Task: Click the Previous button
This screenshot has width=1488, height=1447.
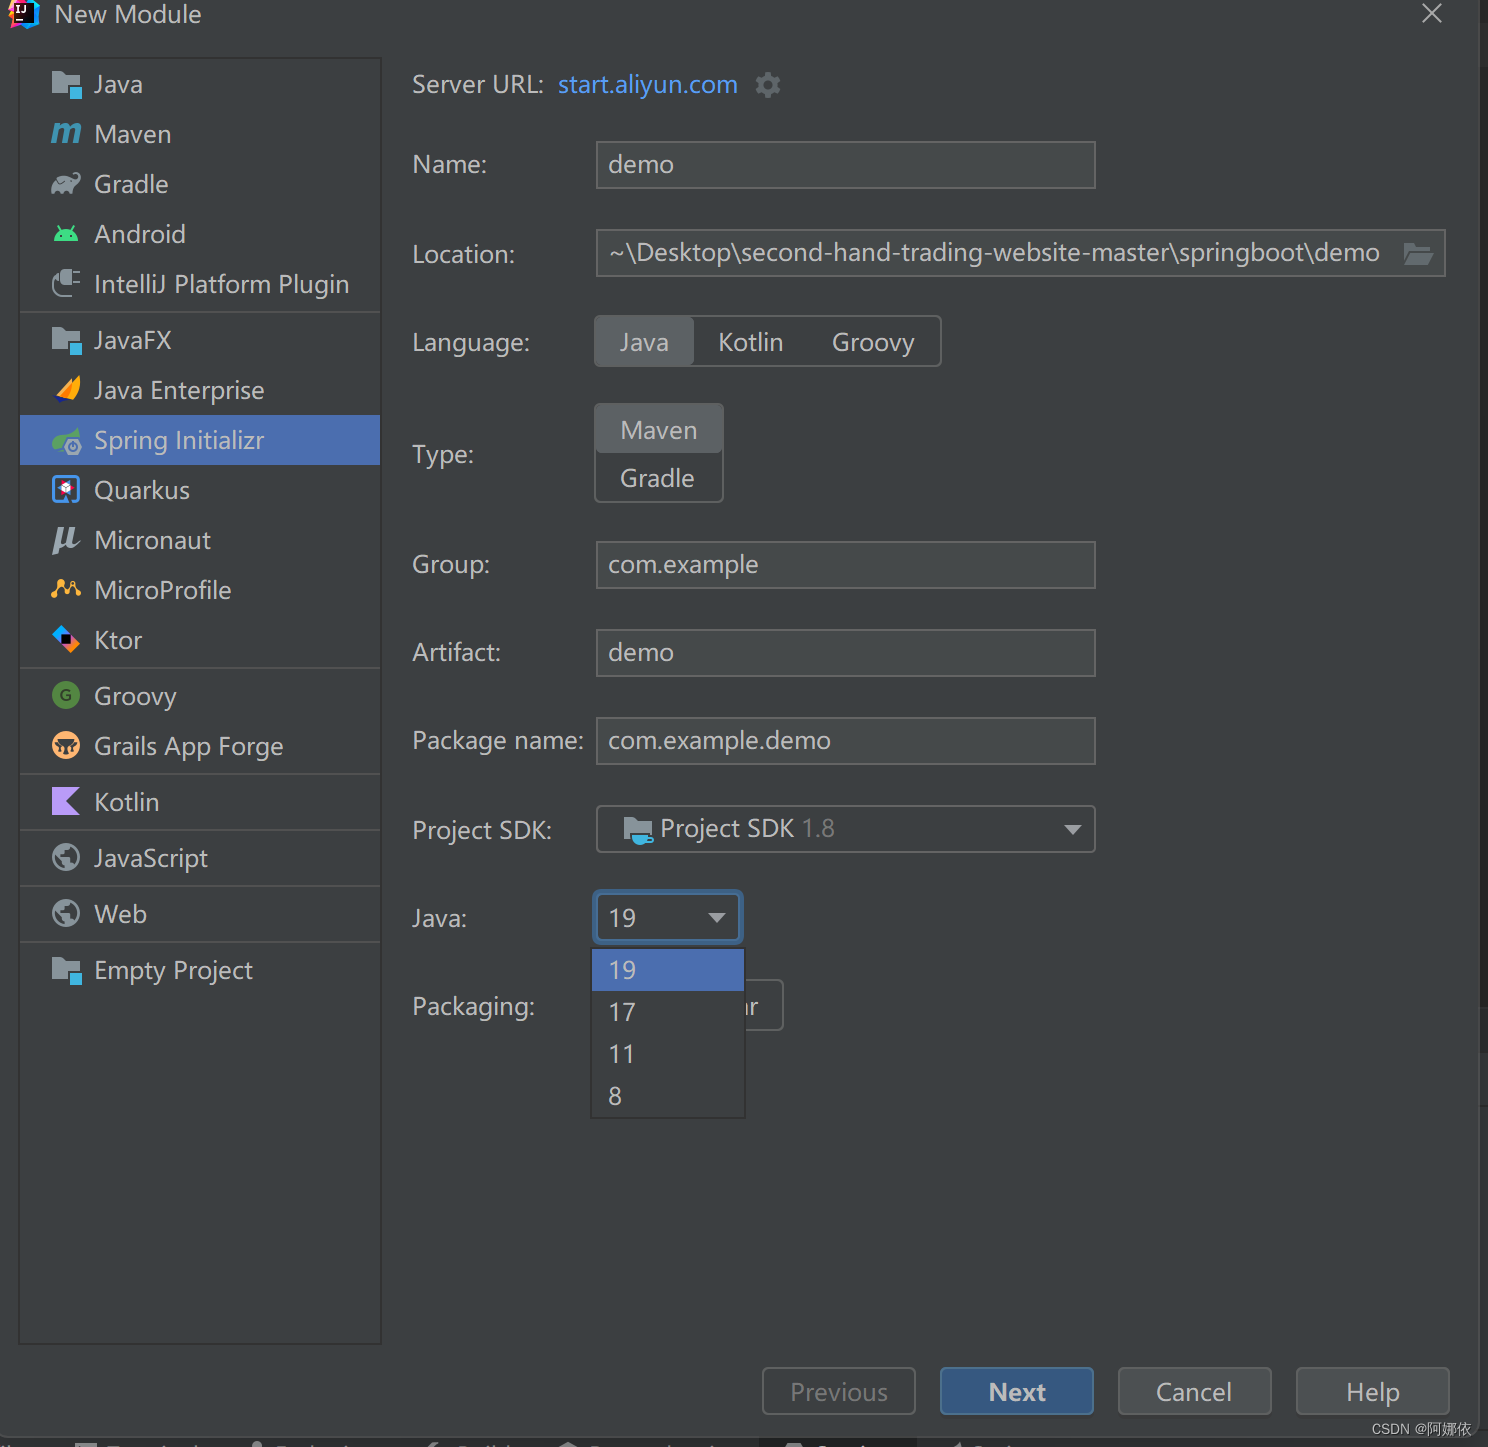Action: click(x=839, y=1391)
